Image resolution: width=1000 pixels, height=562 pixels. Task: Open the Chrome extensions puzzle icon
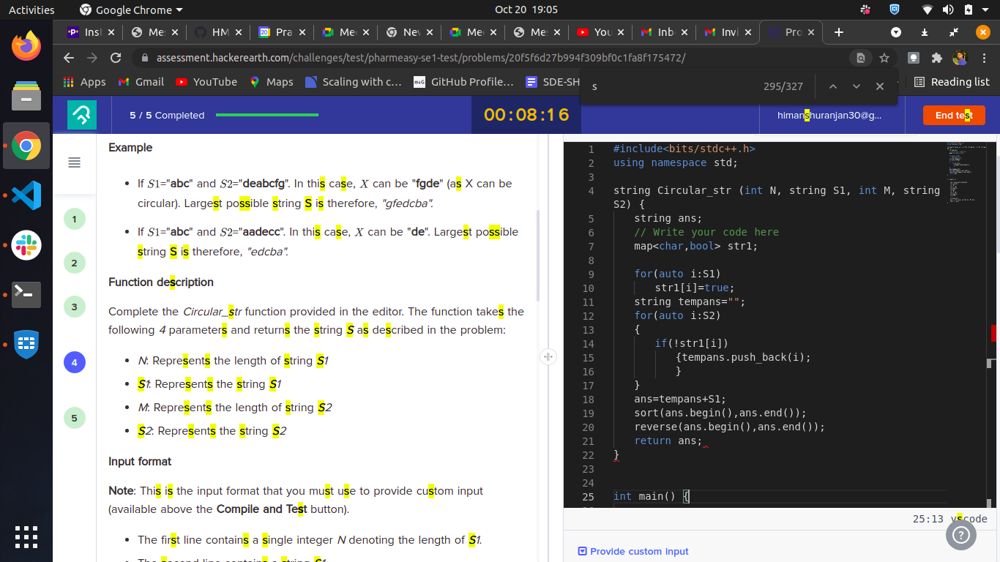coord(936,58)
